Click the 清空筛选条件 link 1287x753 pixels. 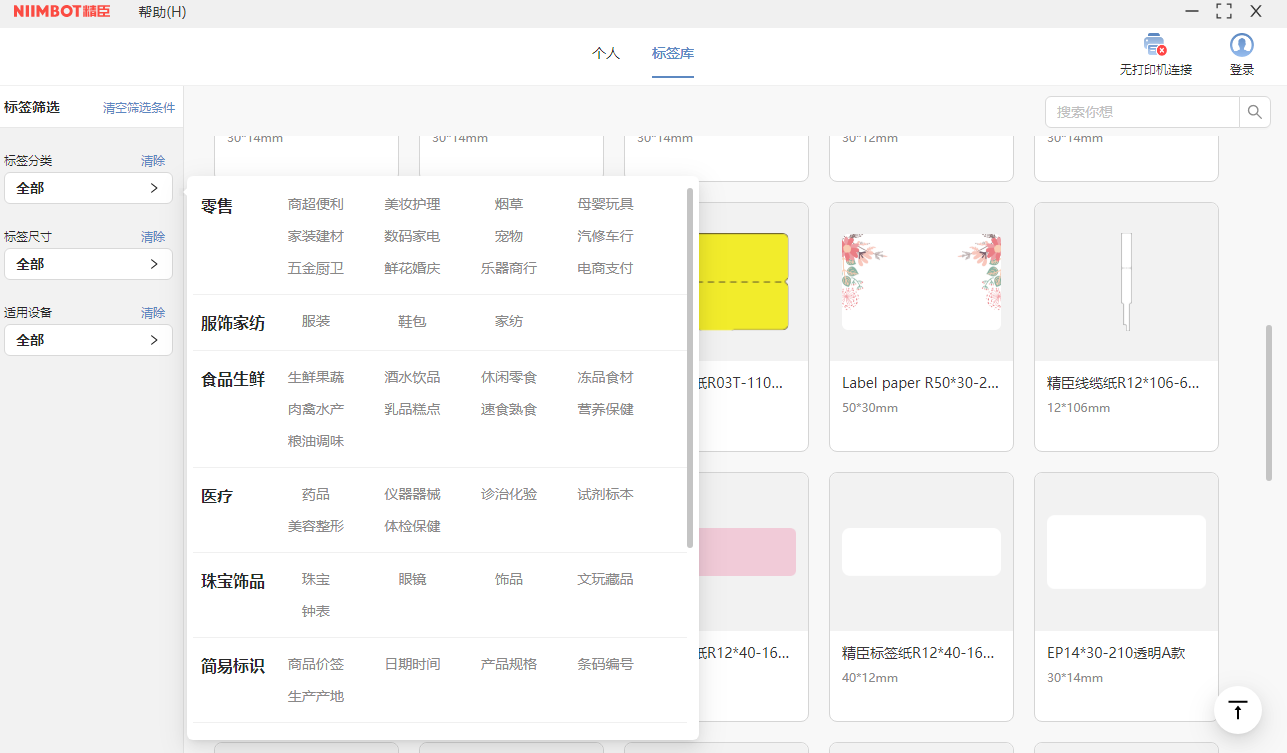point(139,108)
